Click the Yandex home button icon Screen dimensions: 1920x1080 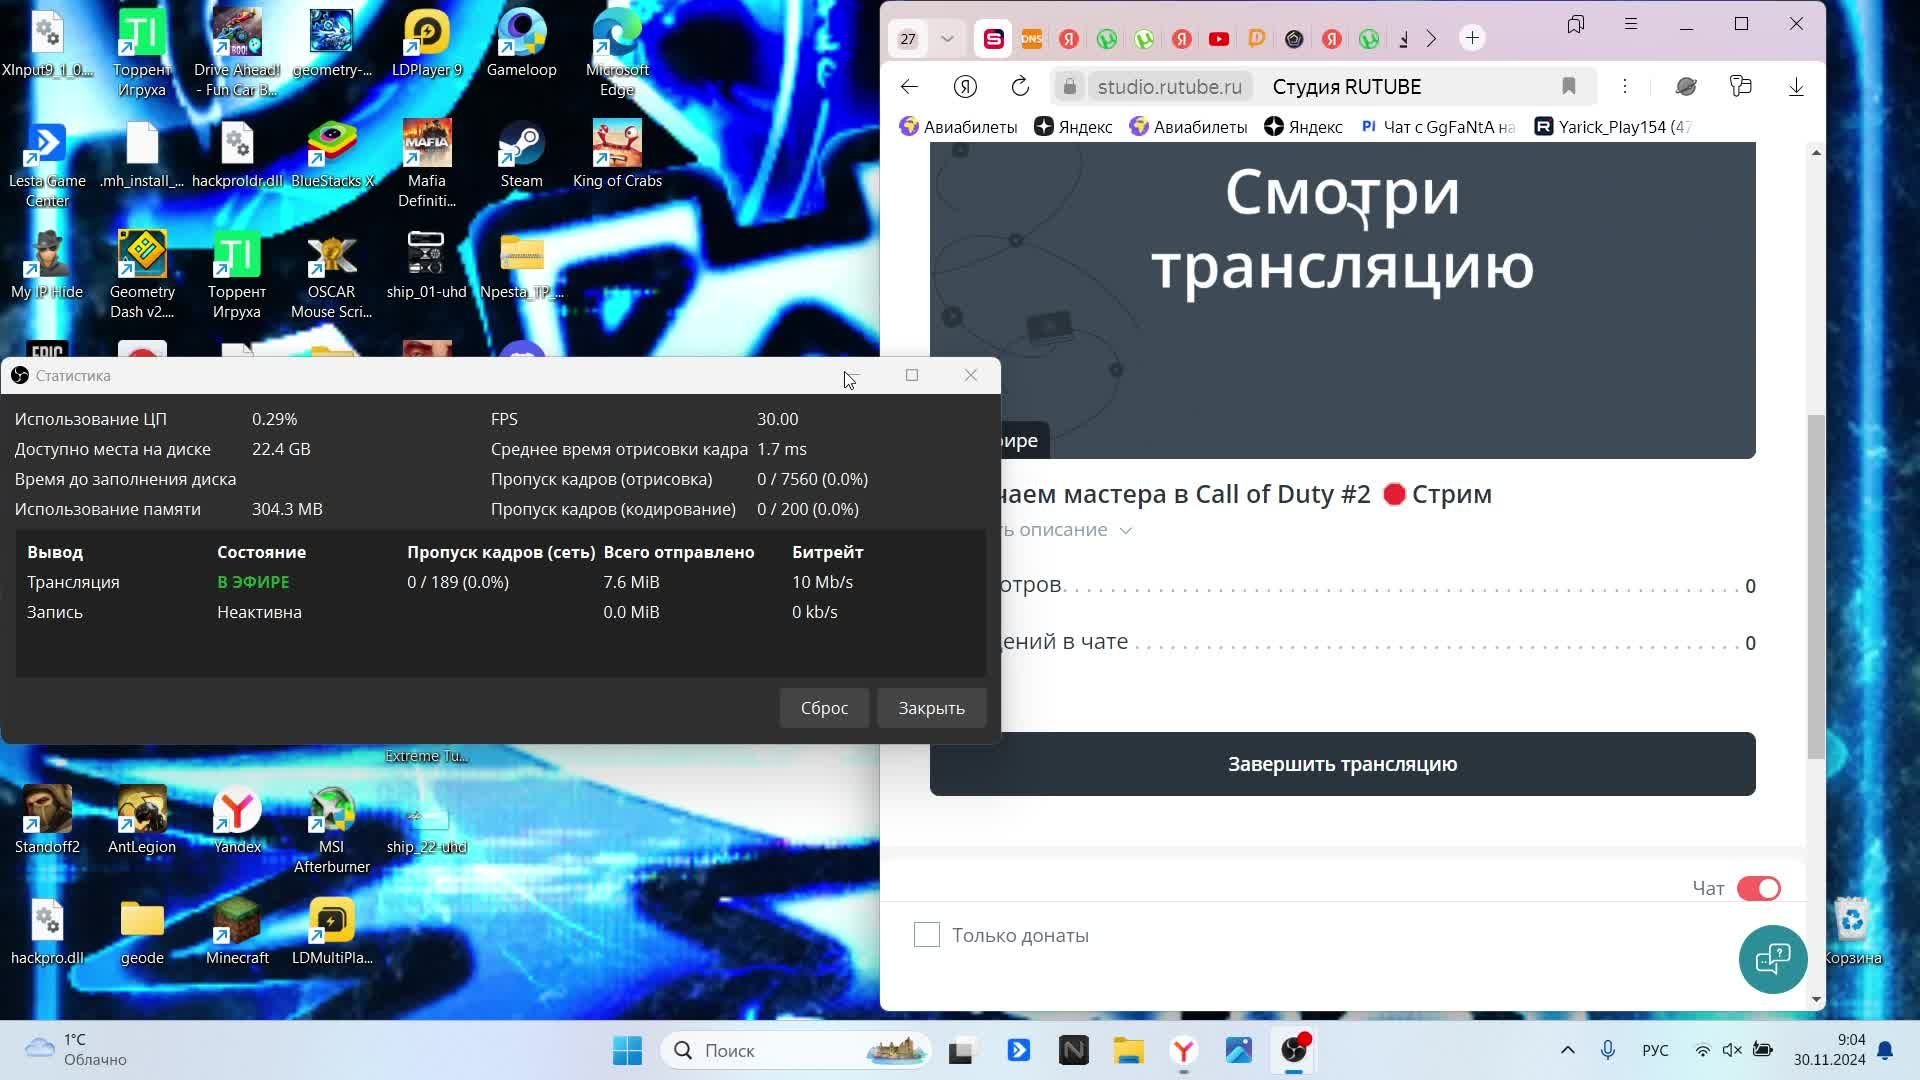click(x=965, y=87)
